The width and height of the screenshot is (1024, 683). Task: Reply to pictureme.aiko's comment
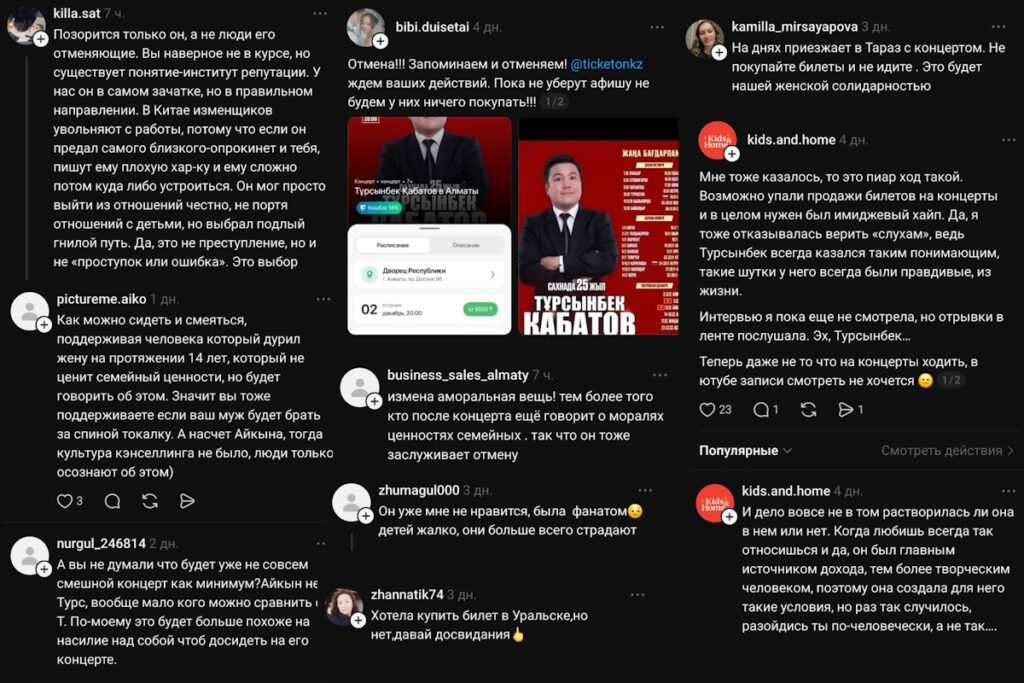112,501
